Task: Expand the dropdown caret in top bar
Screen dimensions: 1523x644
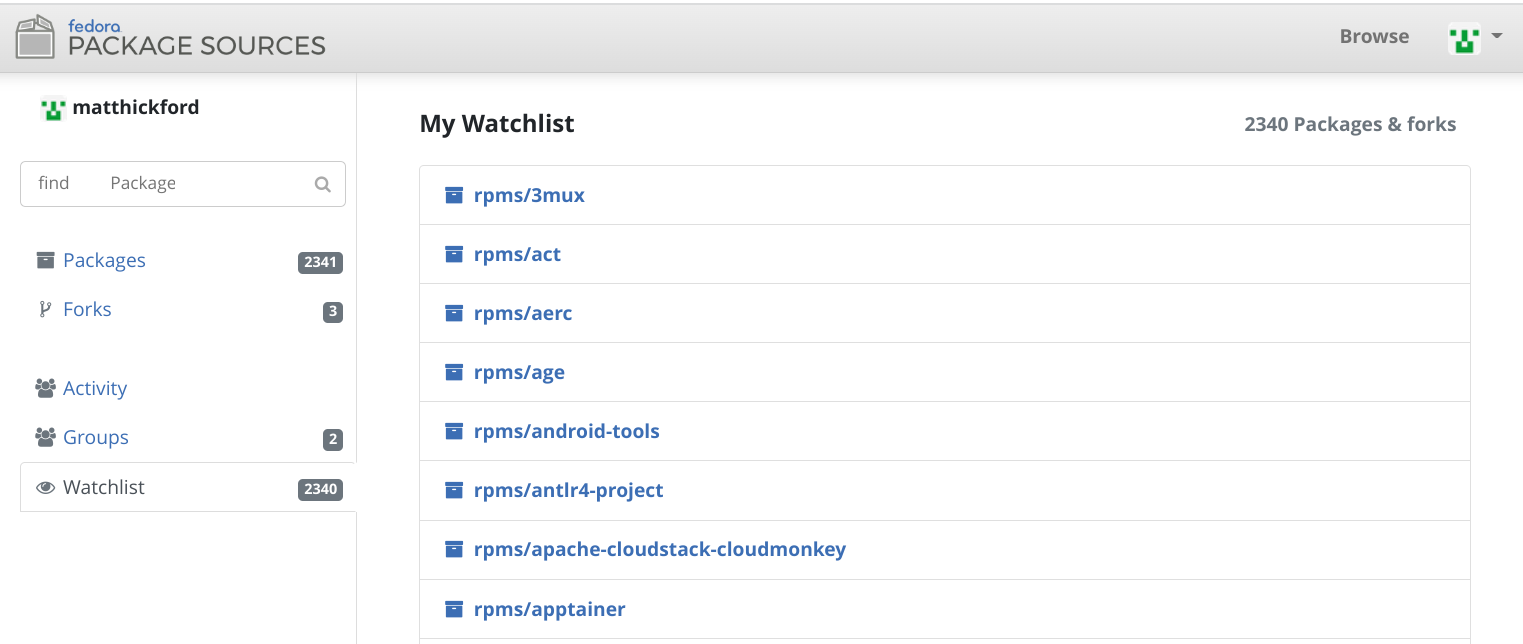Action: 1497,37
